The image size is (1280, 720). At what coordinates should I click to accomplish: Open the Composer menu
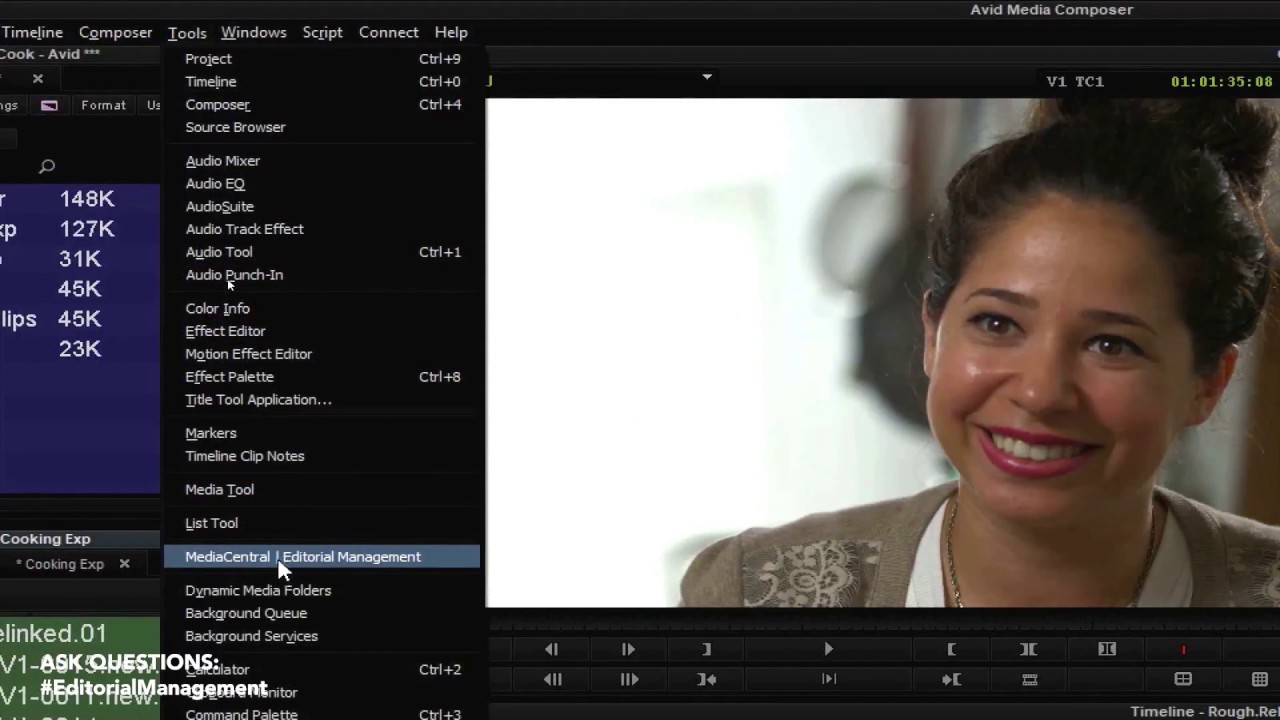pos(115,32)
